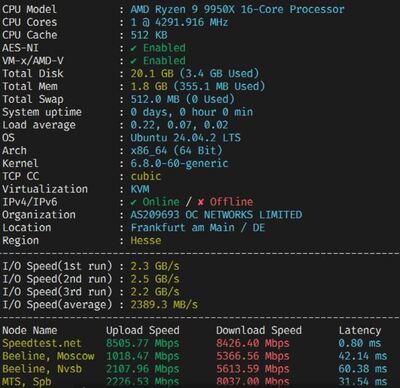Click the Virtualization label
This screenshot has height=388, width=400.
[45, 189]
